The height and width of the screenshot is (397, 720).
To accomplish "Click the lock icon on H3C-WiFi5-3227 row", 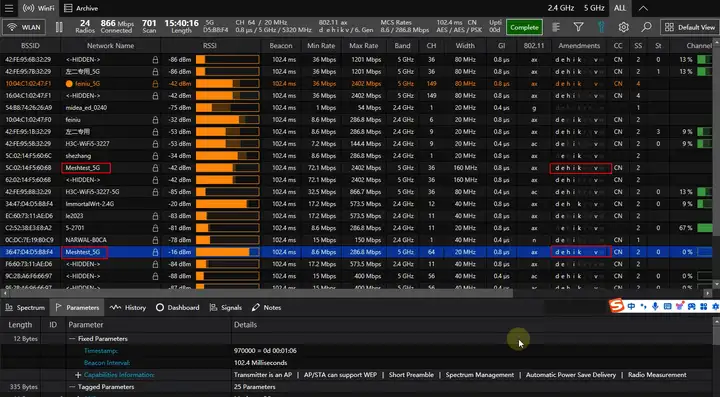I will click(x=155, y=144).
